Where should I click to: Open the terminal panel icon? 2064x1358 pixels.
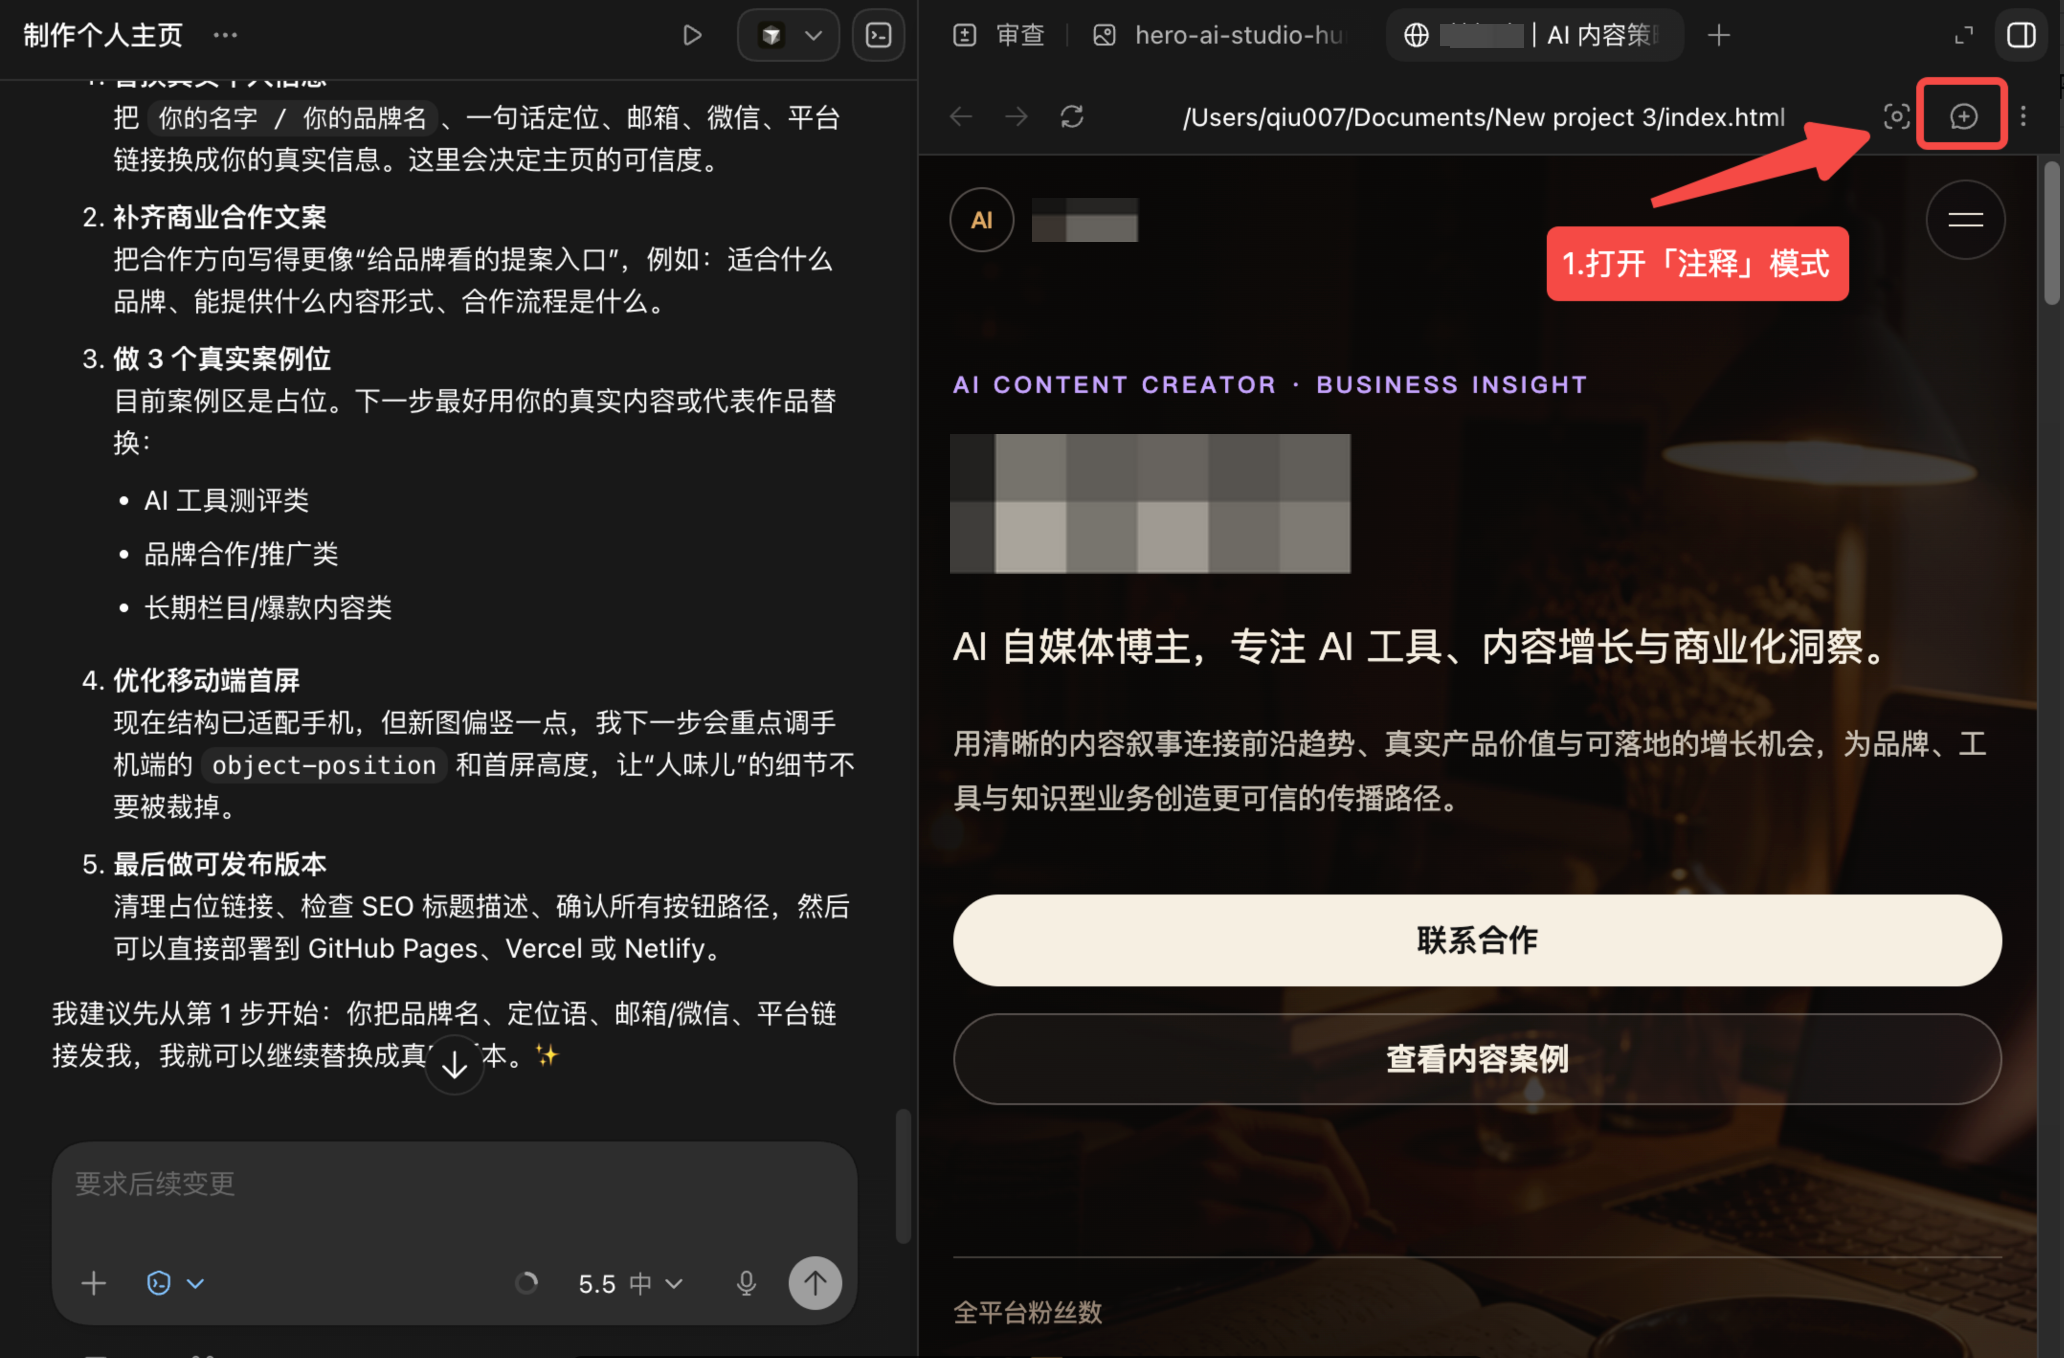(x=879, y=35)
